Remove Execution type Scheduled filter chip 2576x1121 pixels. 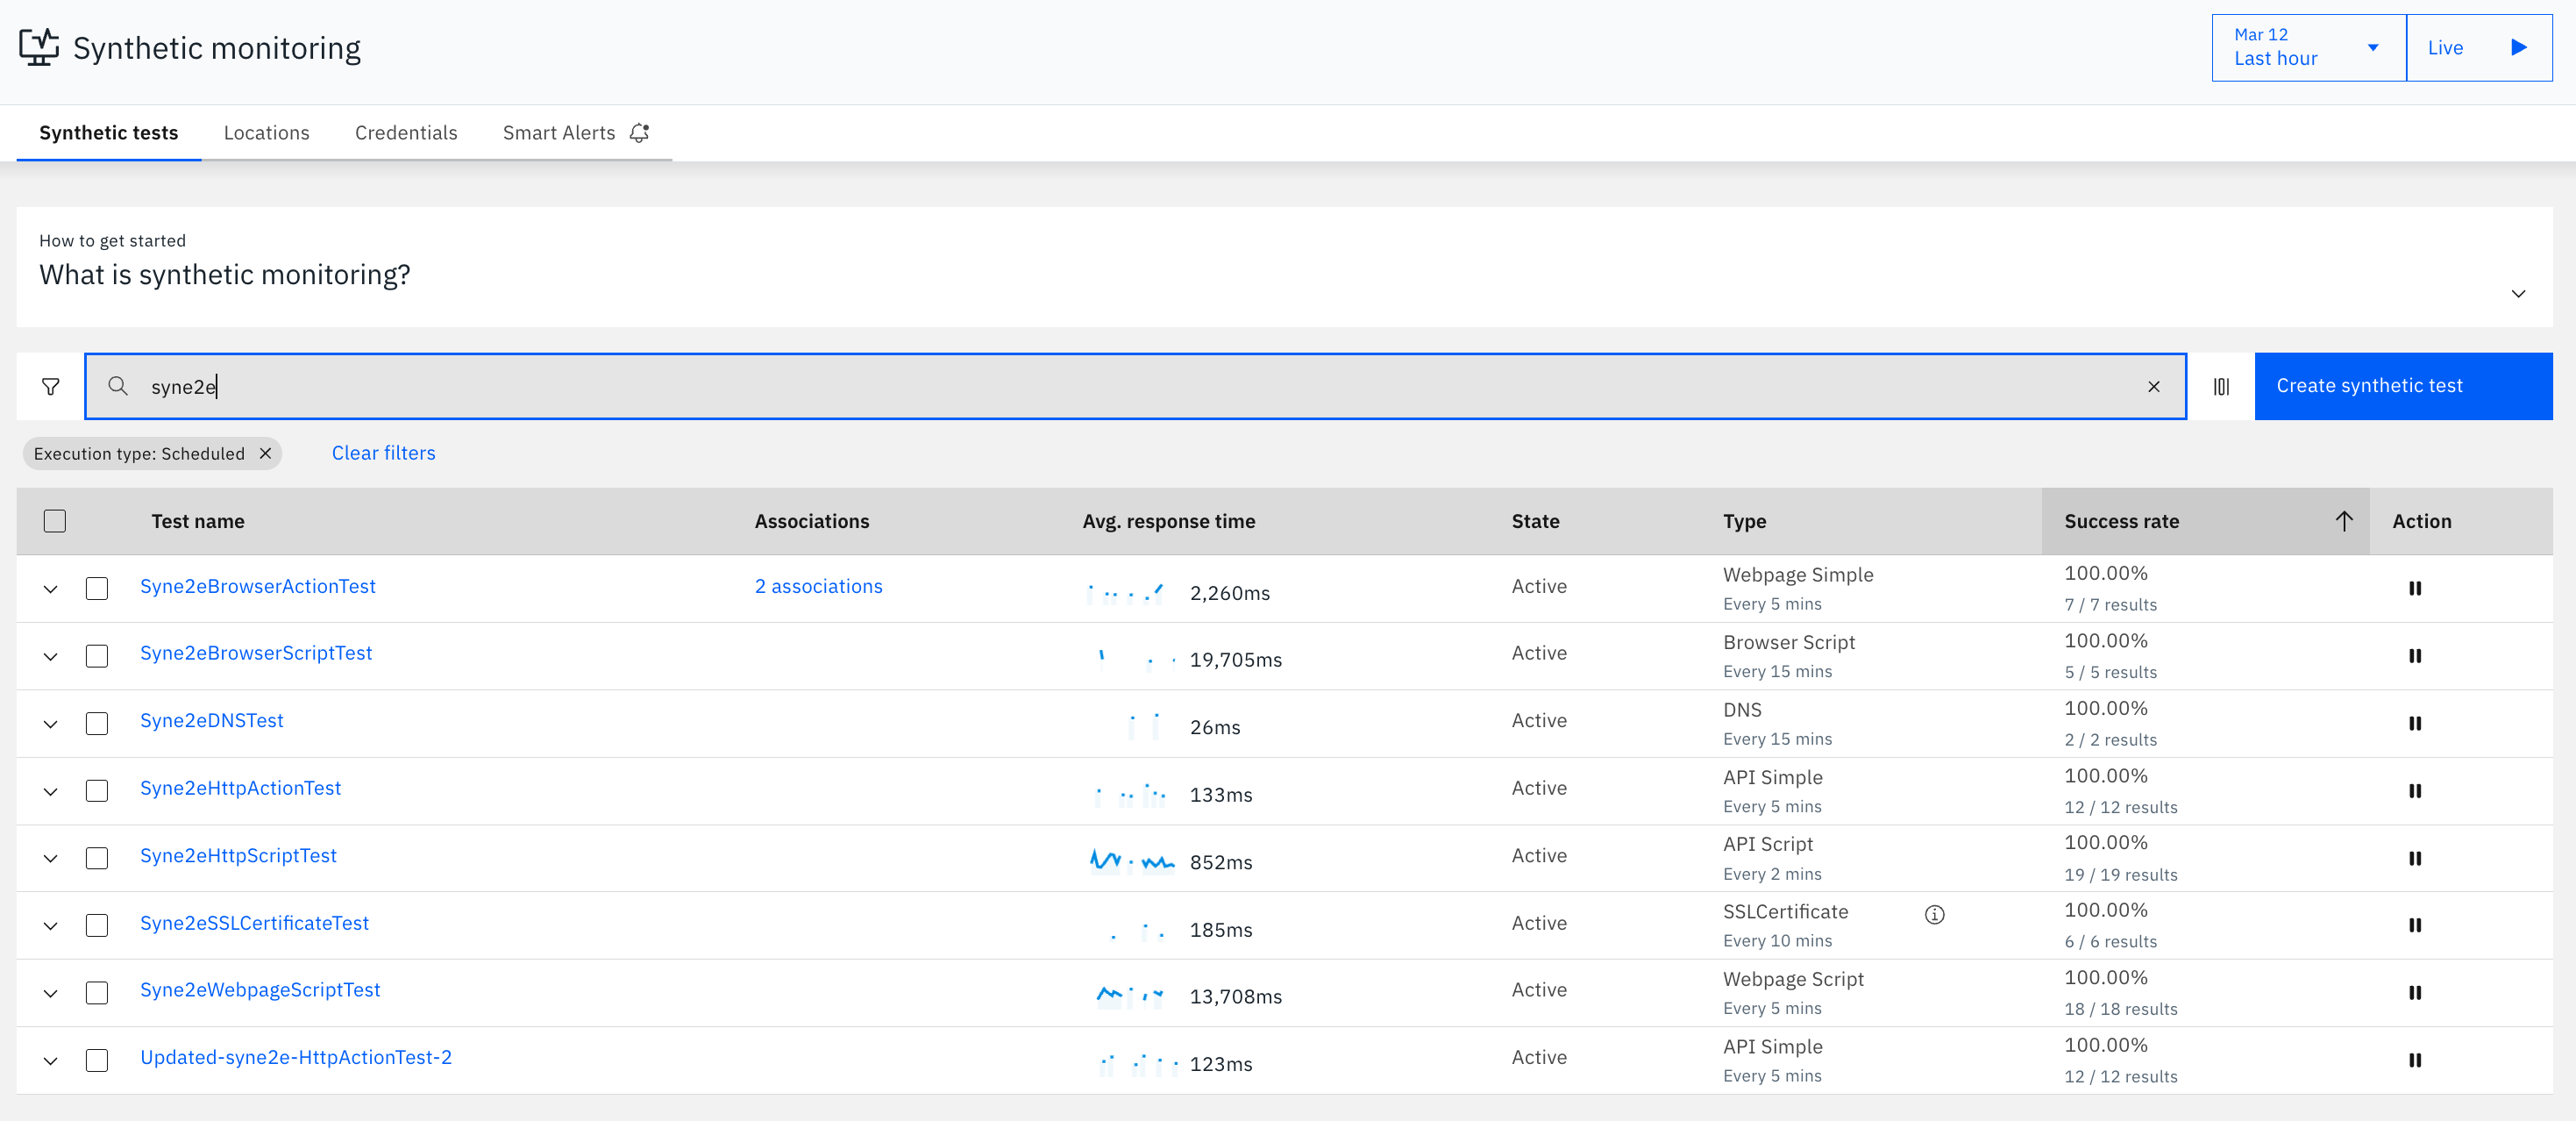pos(266,453)
